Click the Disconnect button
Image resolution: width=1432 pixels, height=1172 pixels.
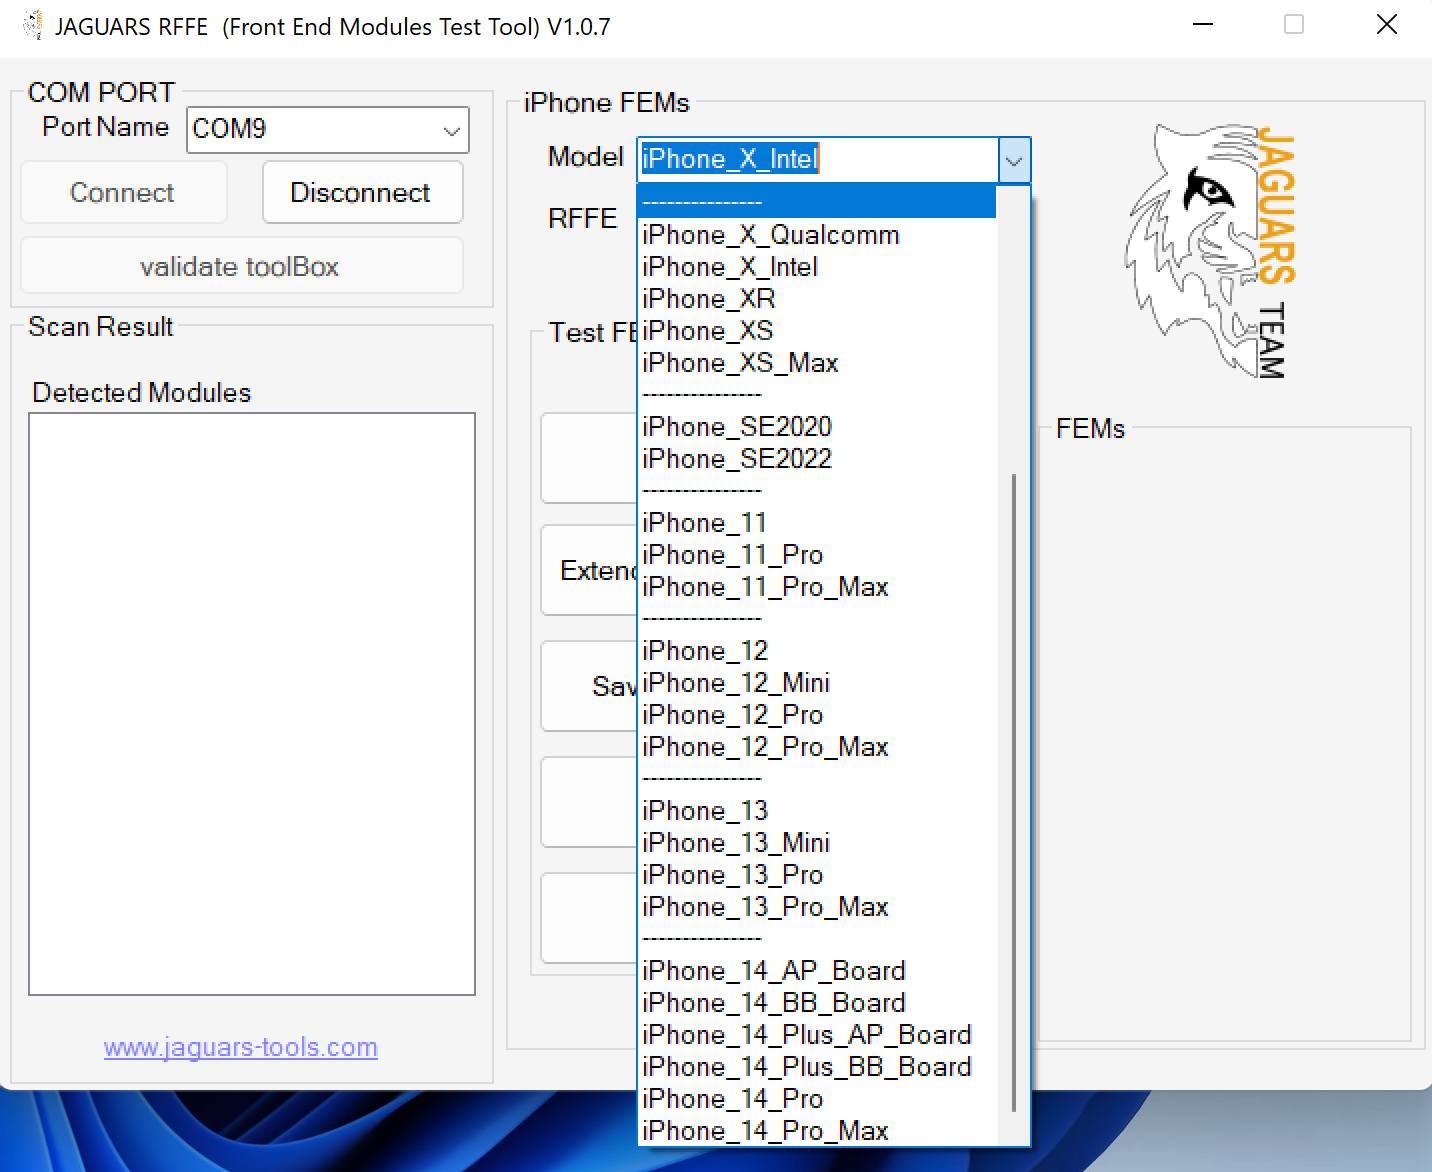pos(362,192)
